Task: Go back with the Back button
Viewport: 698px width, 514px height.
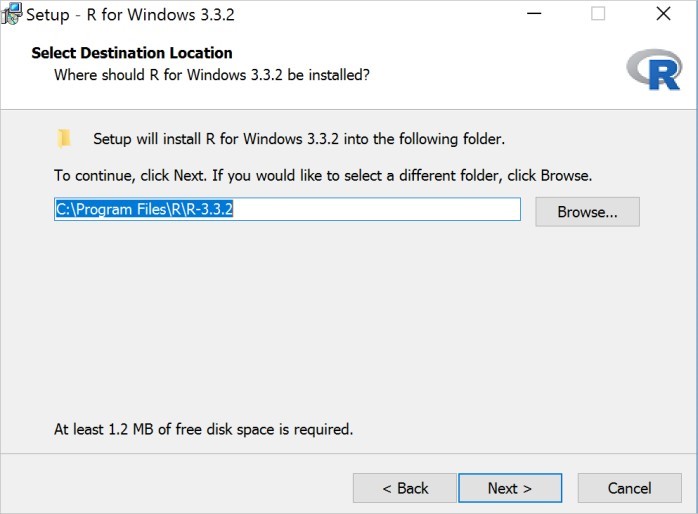Action: coord(405,488)
